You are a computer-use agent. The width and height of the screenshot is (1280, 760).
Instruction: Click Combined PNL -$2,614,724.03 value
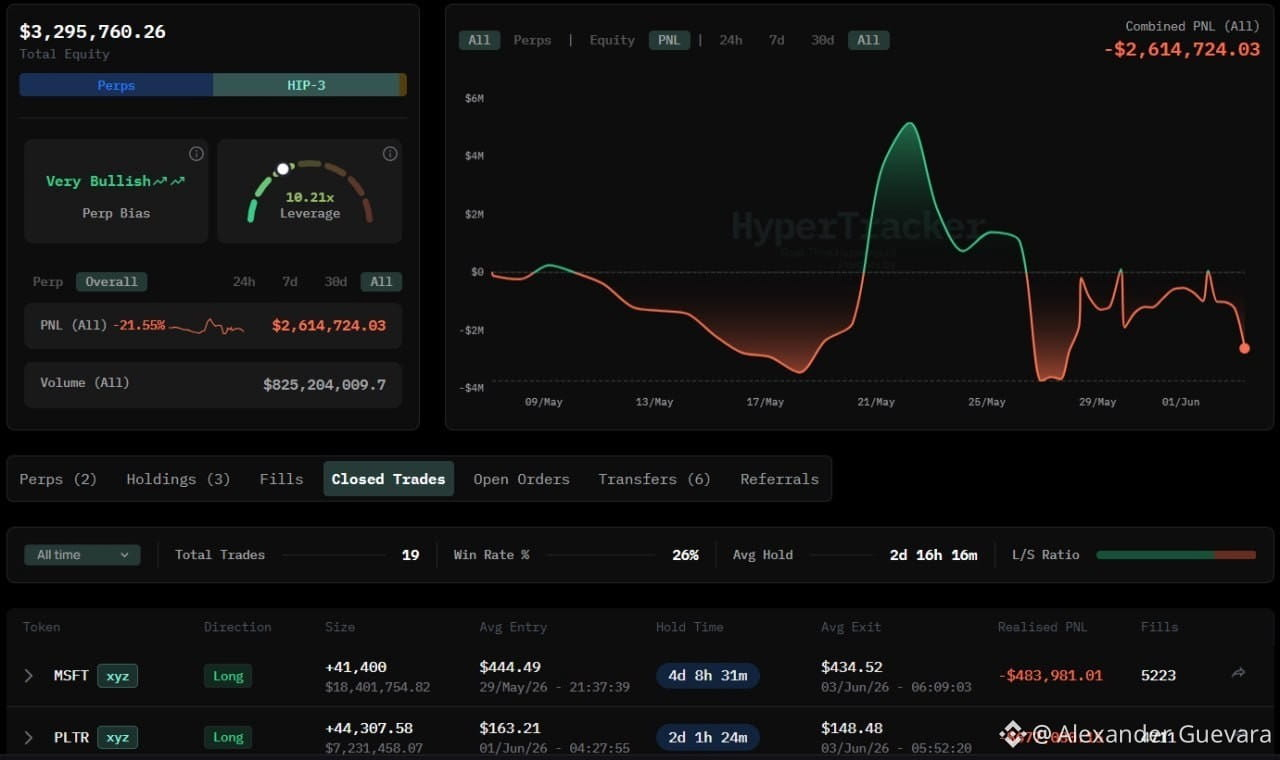pyautogui.click(x=1182, y=49)
